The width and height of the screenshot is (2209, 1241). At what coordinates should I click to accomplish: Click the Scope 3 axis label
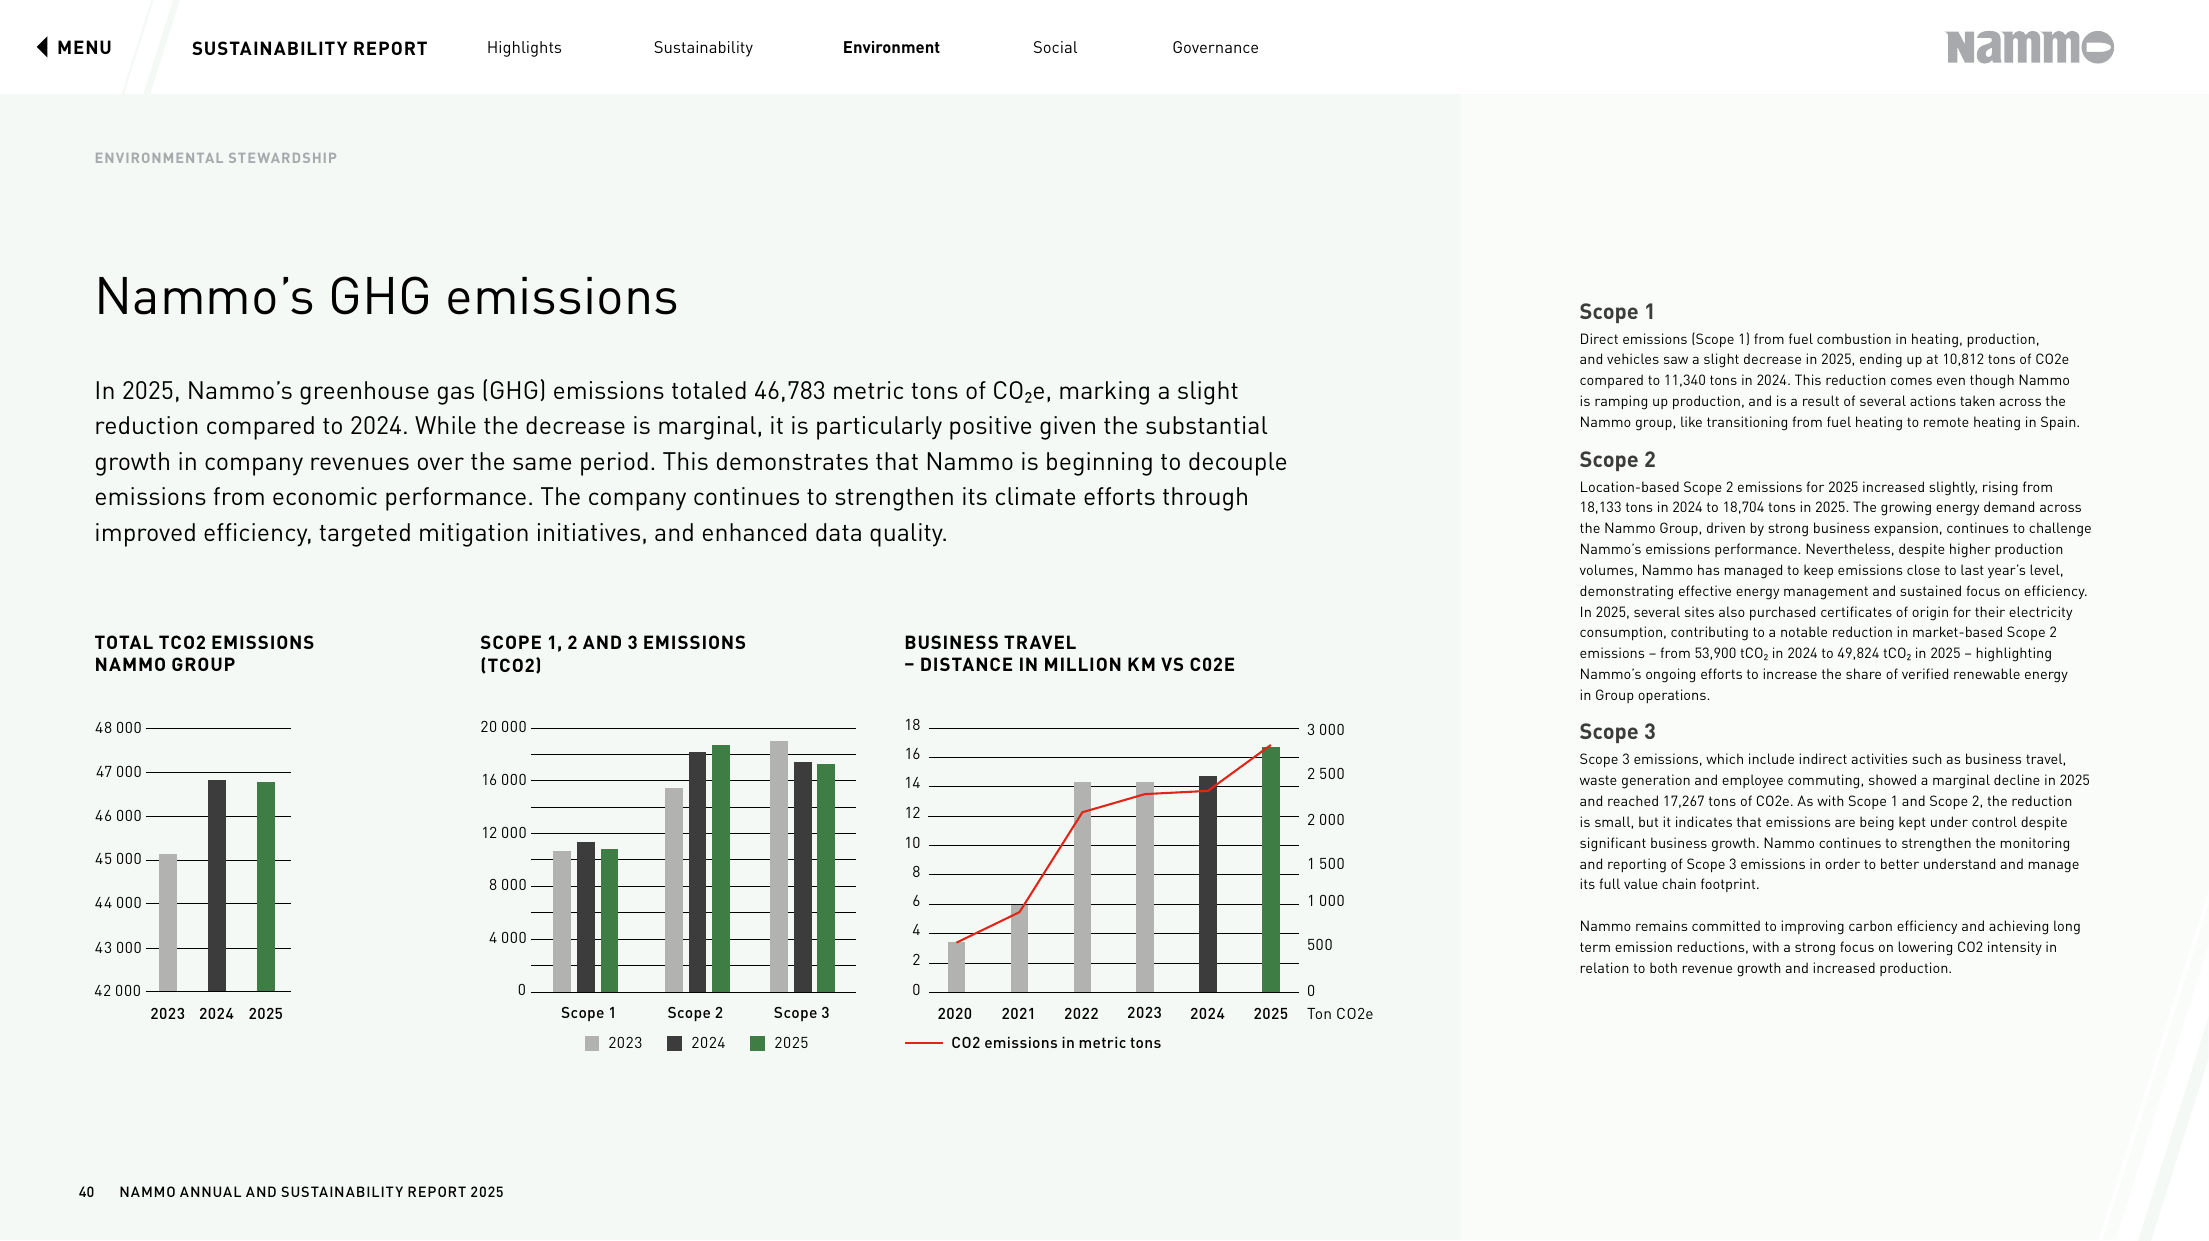coord(802,1013)
